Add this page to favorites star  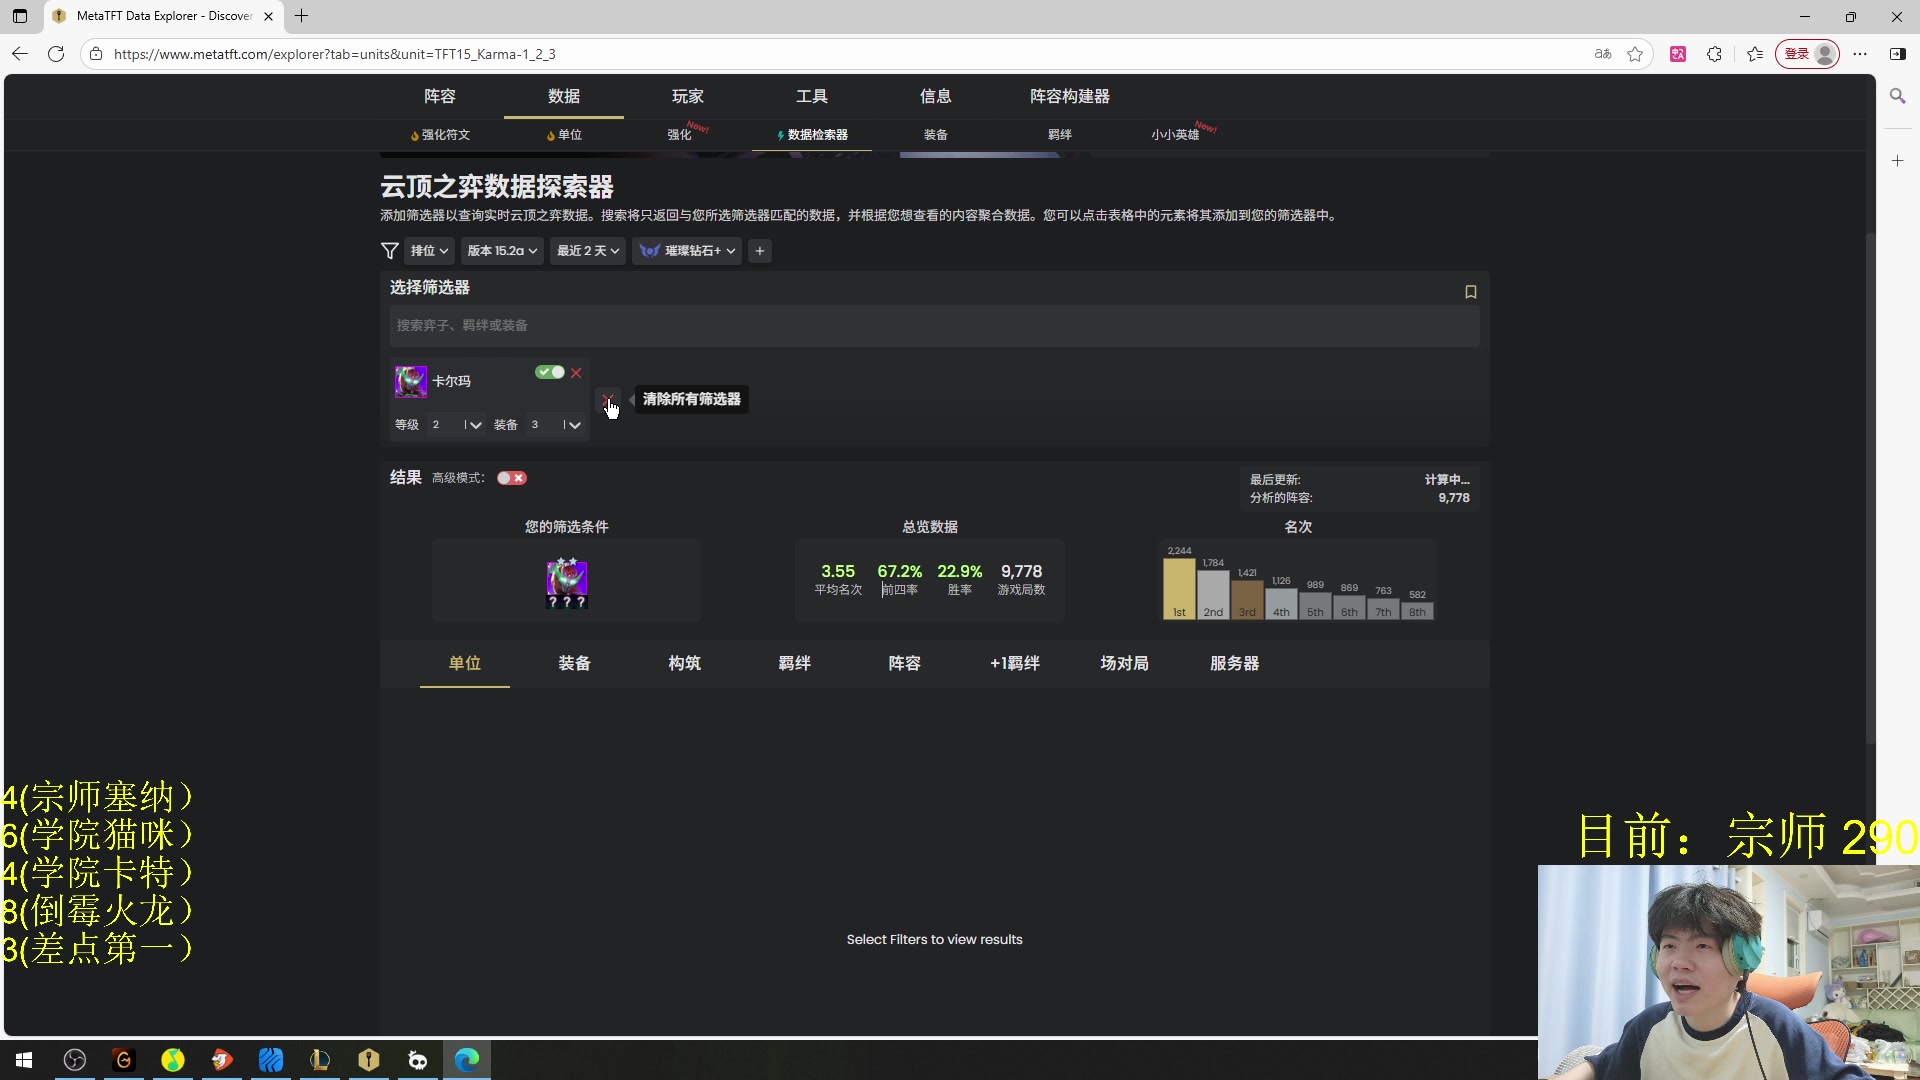(1635, 54)
